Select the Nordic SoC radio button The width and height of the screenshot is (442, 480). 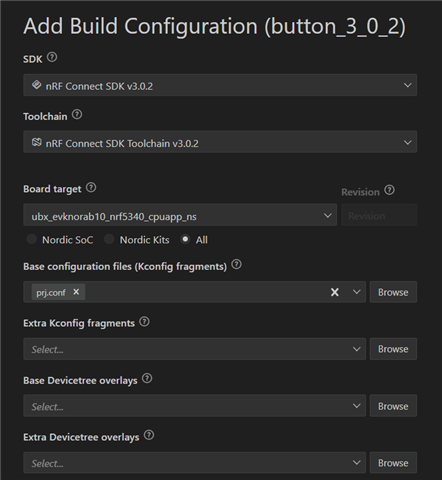[x=32, y=239]
